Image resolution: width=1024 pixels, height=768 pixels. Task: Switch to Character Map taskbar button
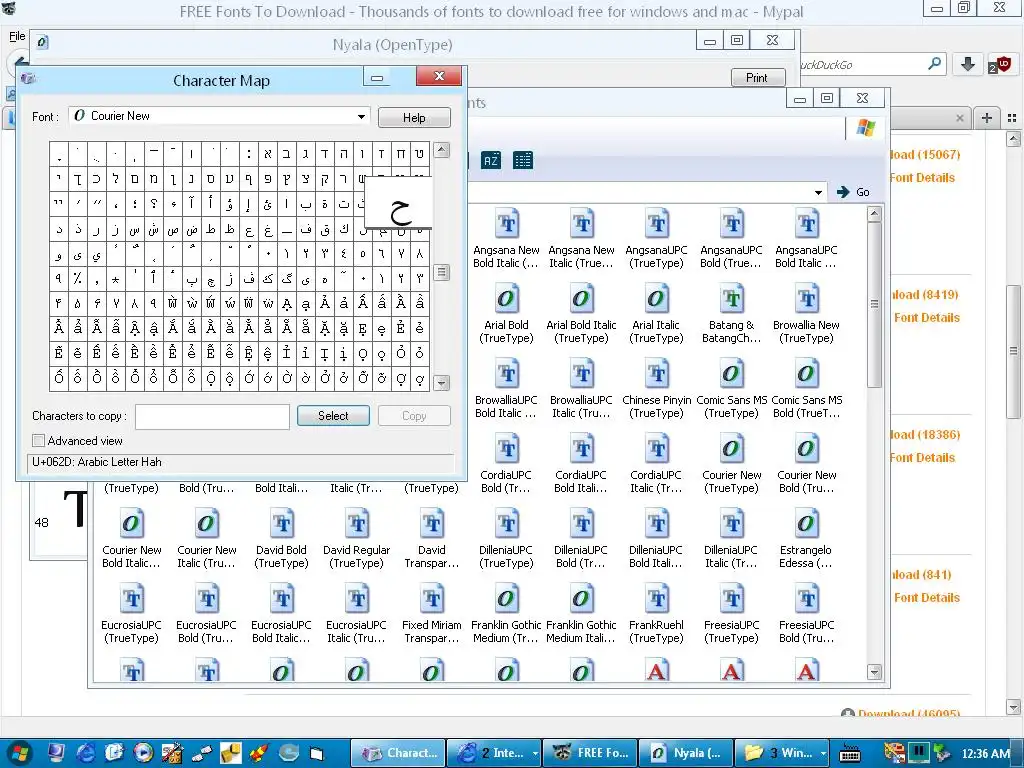coord(398,753)
